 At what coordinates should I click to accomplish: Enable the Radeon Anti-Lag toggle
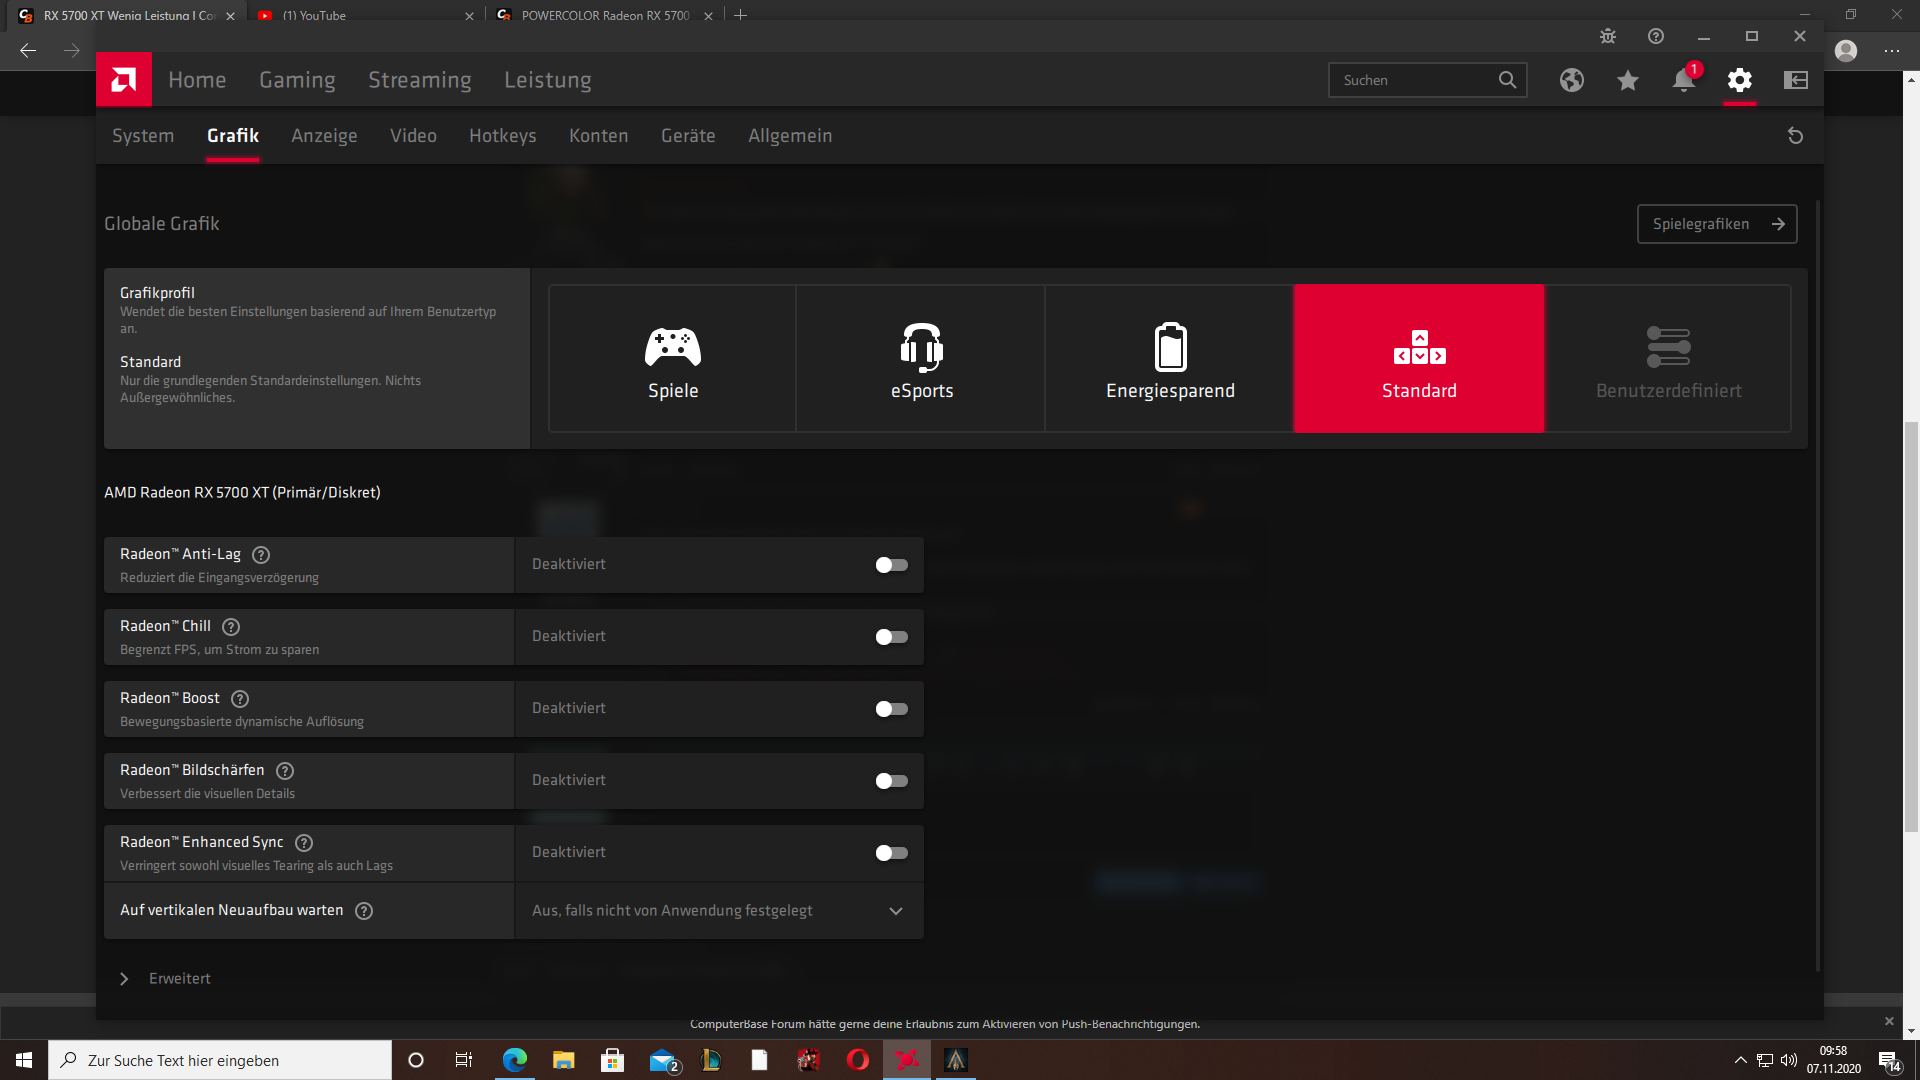coord(891,565)
